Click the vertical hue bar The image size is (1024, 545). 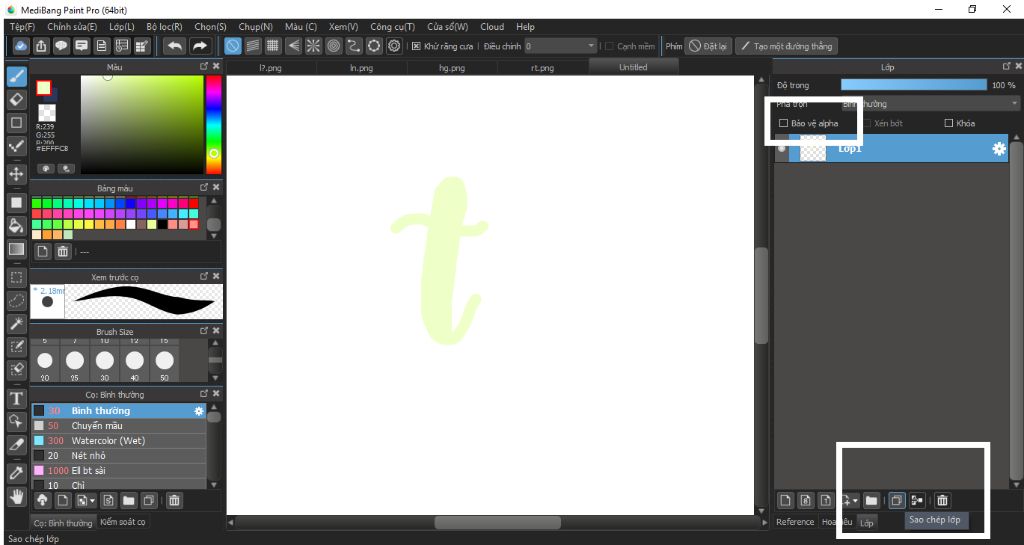[214, 125]
